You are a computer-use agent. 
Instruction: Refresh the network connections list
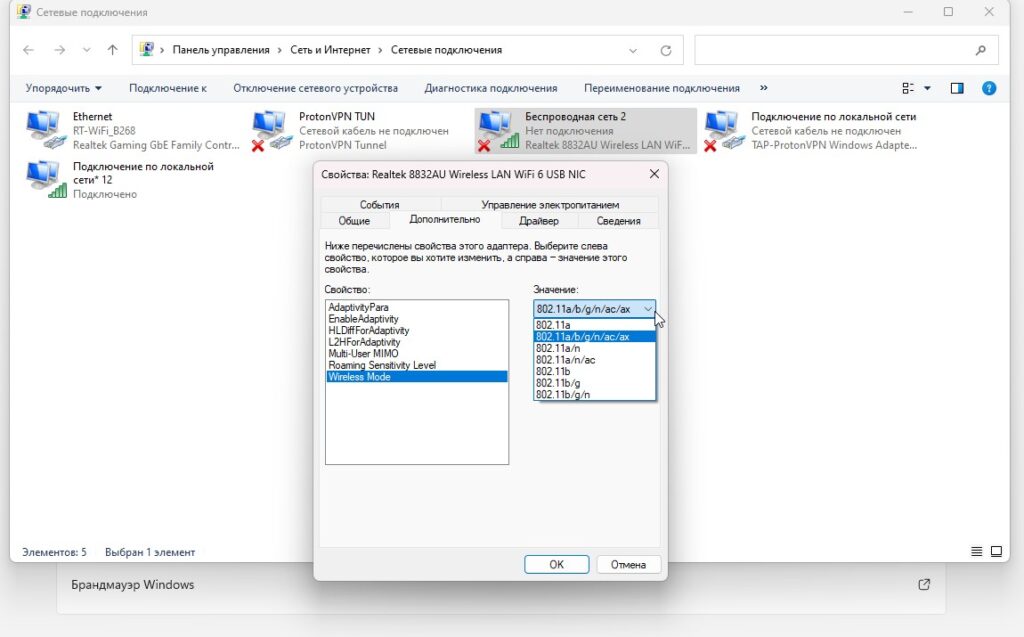[666, 49]
